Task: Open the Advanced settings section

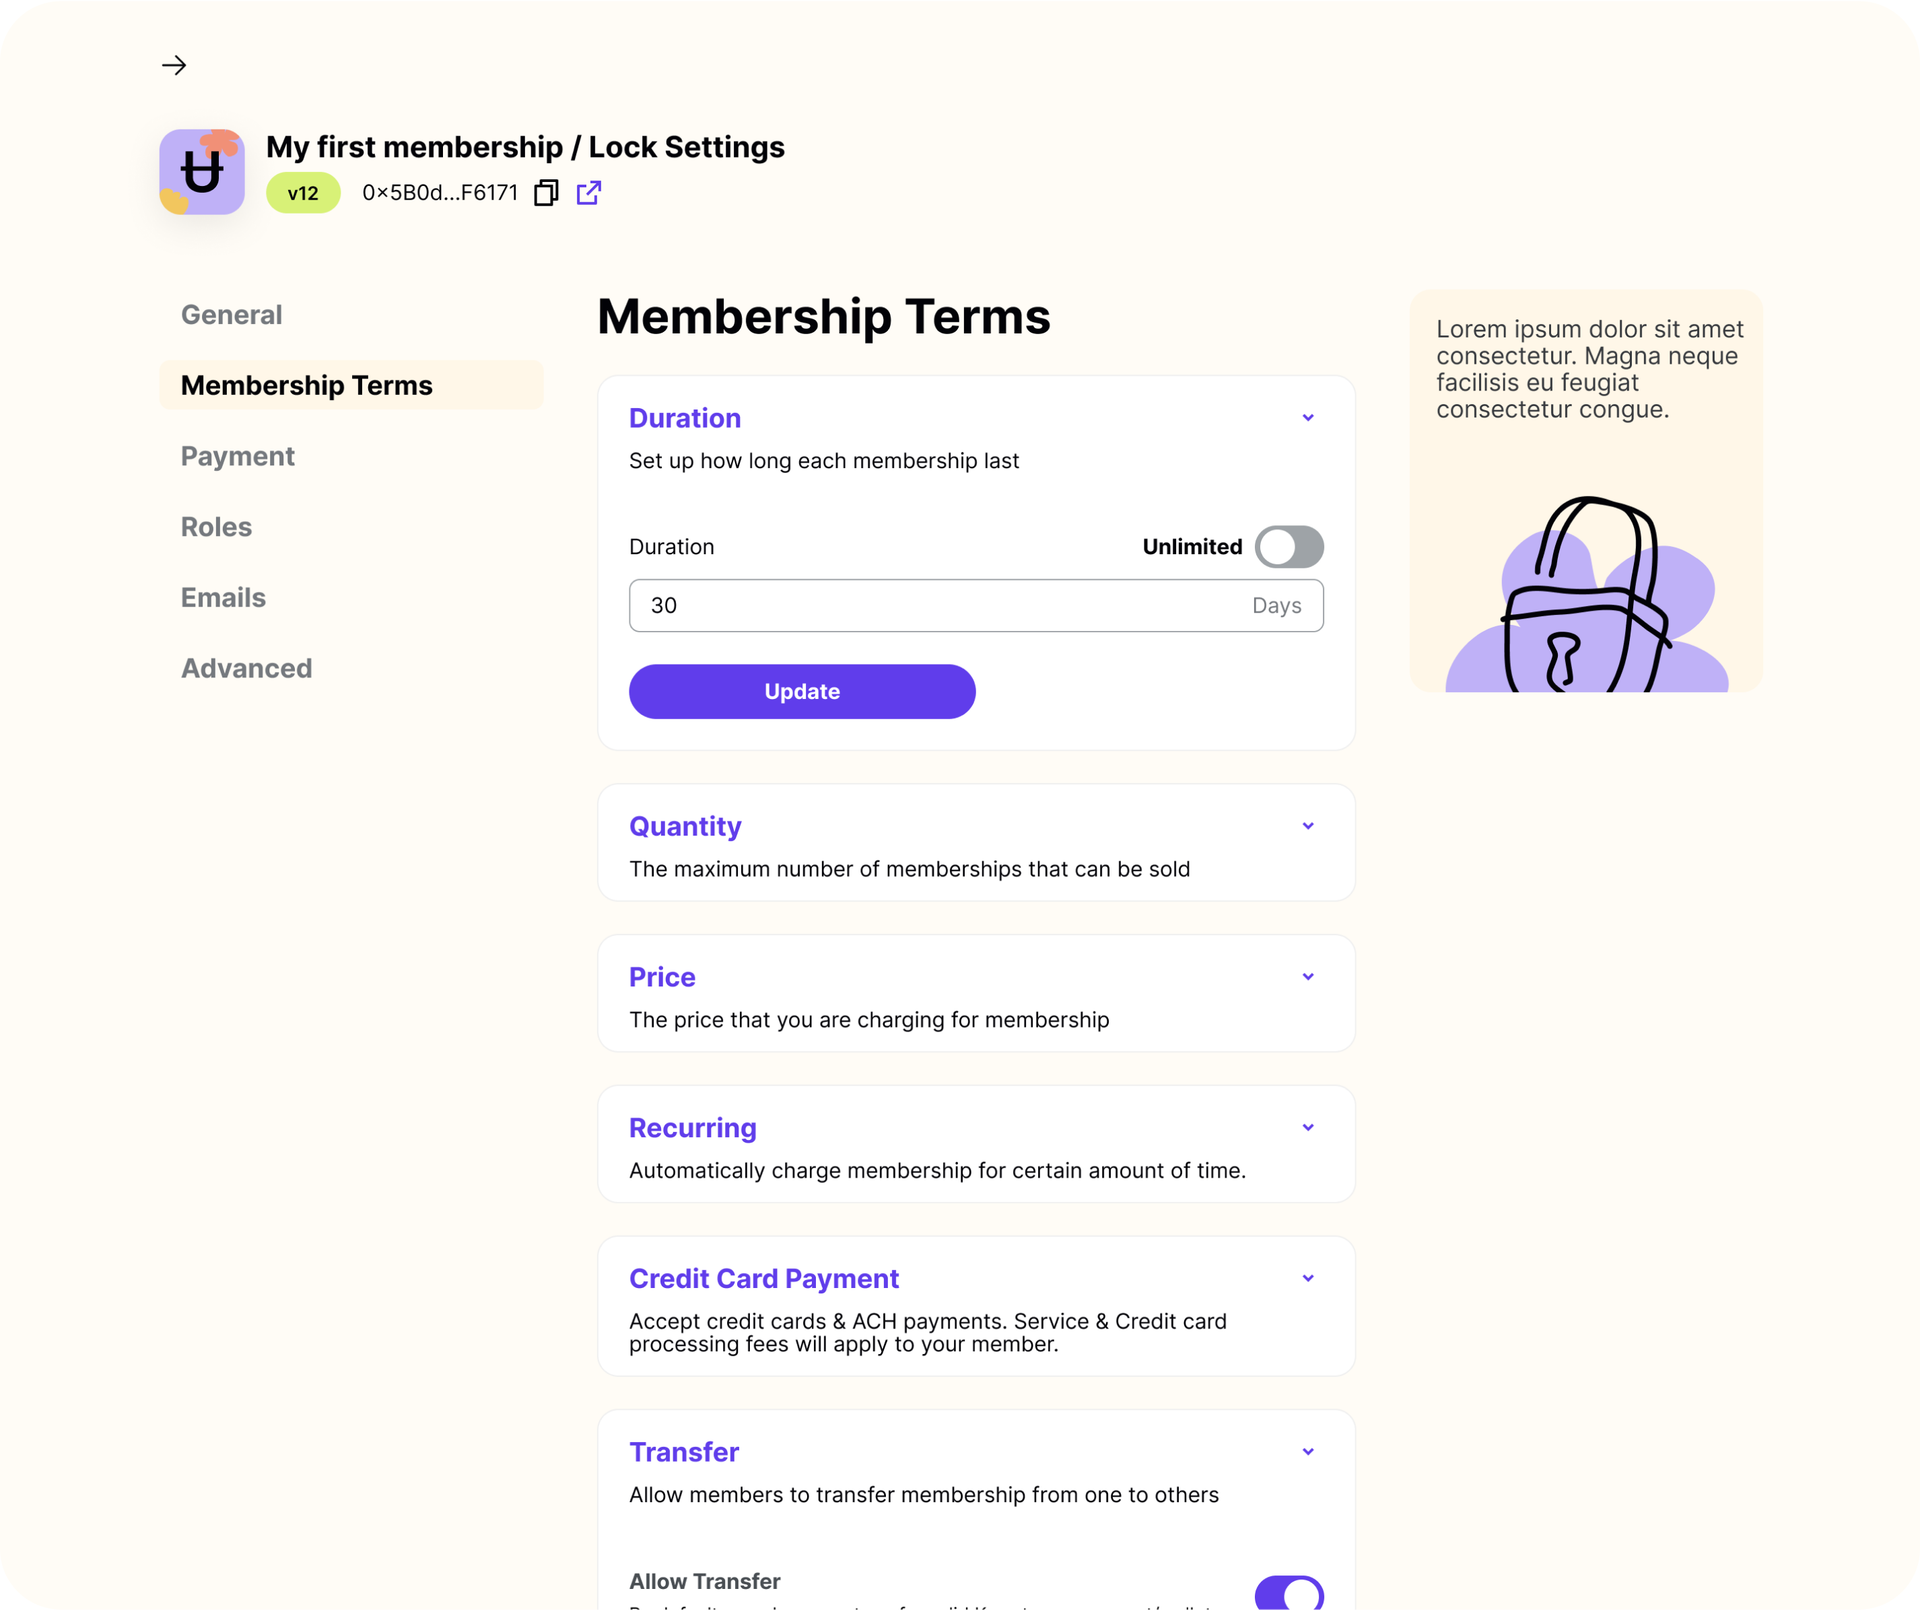Action: point(246,668)
